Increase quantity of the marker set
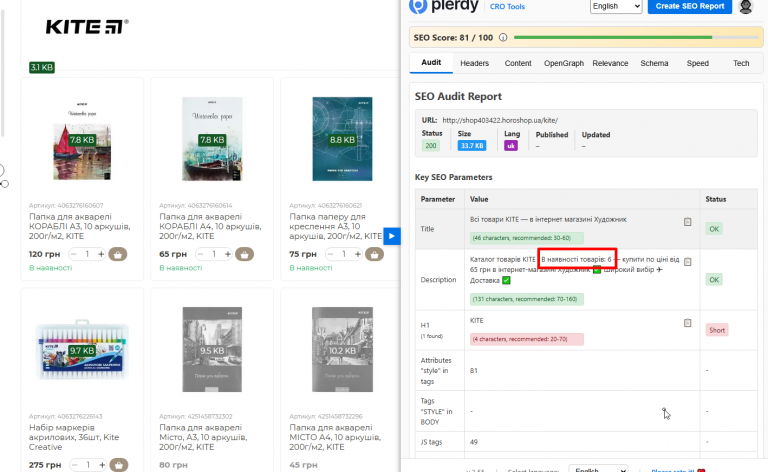The image size is (768, 472). 102,465
